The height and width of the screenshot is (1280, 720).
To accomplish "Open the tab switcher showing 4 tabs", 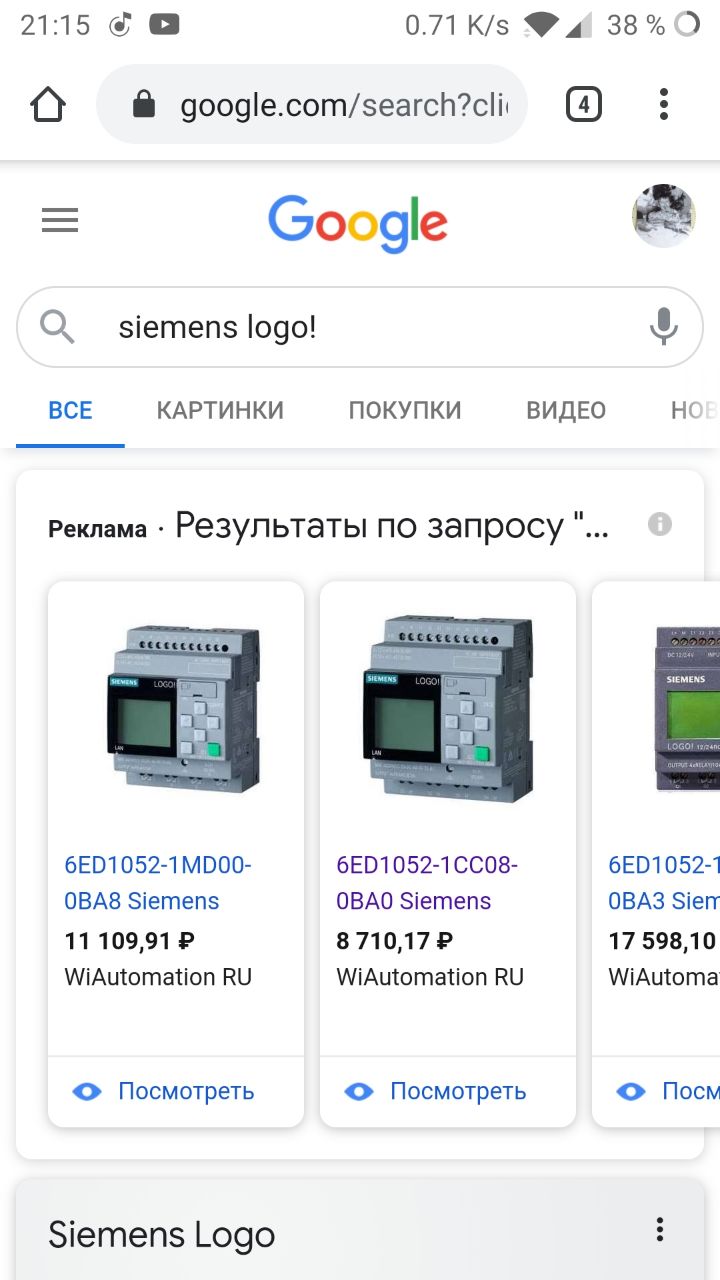I will click(x=584, y=104).
